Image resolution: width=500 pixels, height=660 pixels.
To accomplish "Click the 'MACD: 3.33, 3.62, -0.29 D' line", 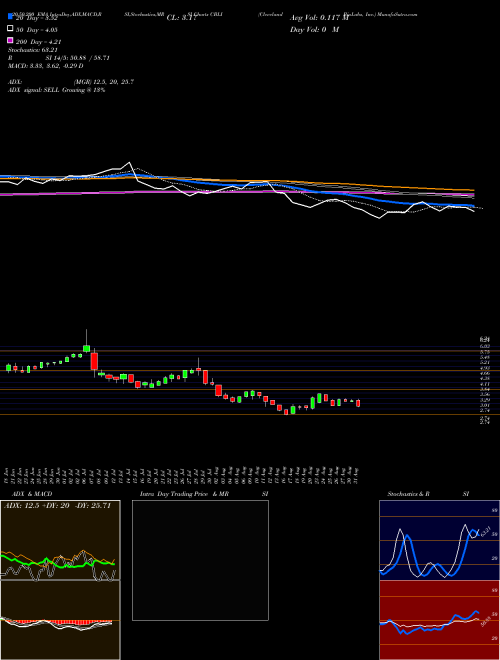I will click(x=45, y=66).
